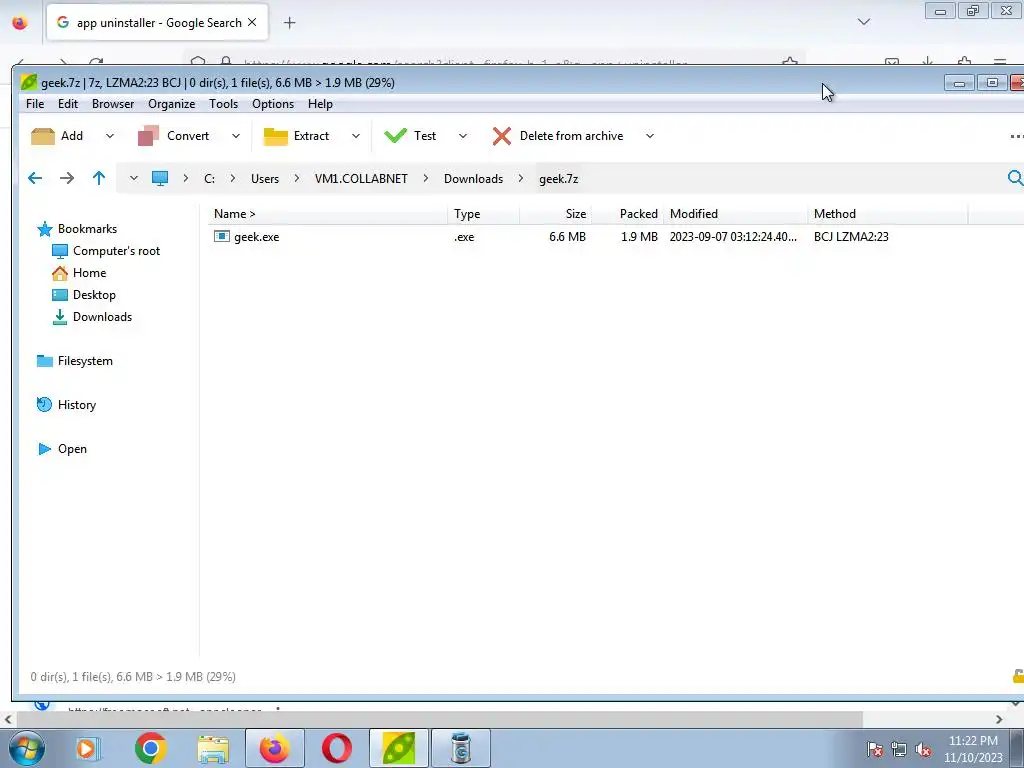The width and height of the screenshot is (1024, 768).
Task: Navigate back with left arrow
Action: 35,178
